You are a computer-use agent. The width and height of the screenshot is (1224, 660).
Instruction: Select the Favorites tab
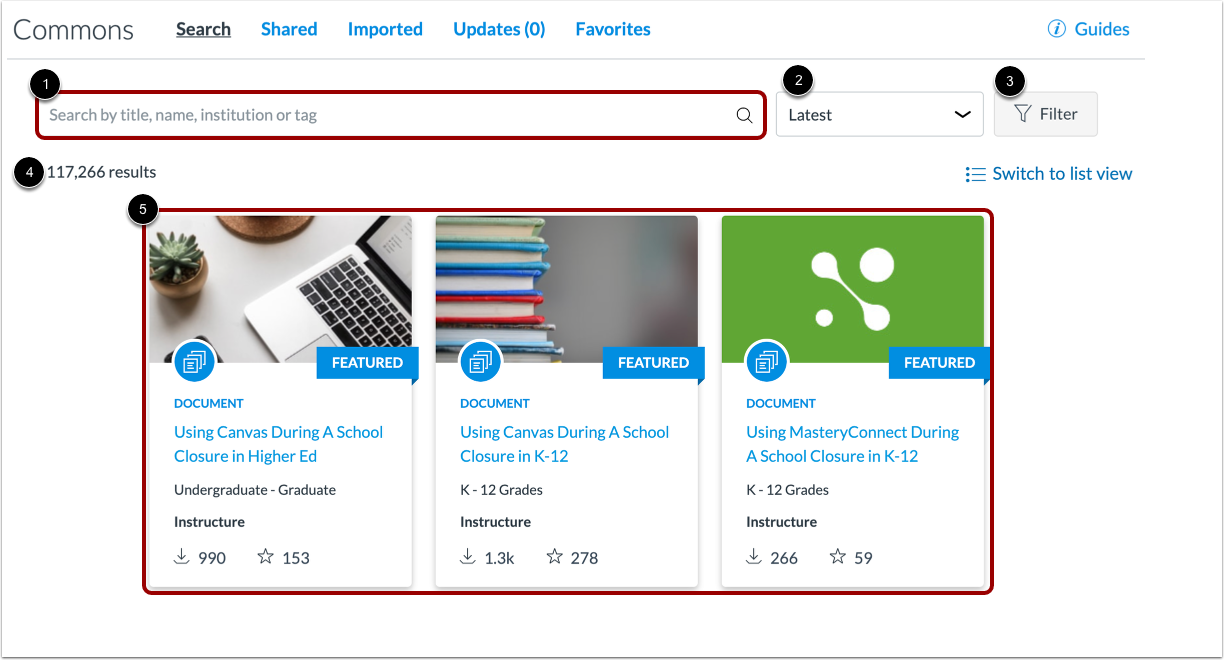pos(612,28)
